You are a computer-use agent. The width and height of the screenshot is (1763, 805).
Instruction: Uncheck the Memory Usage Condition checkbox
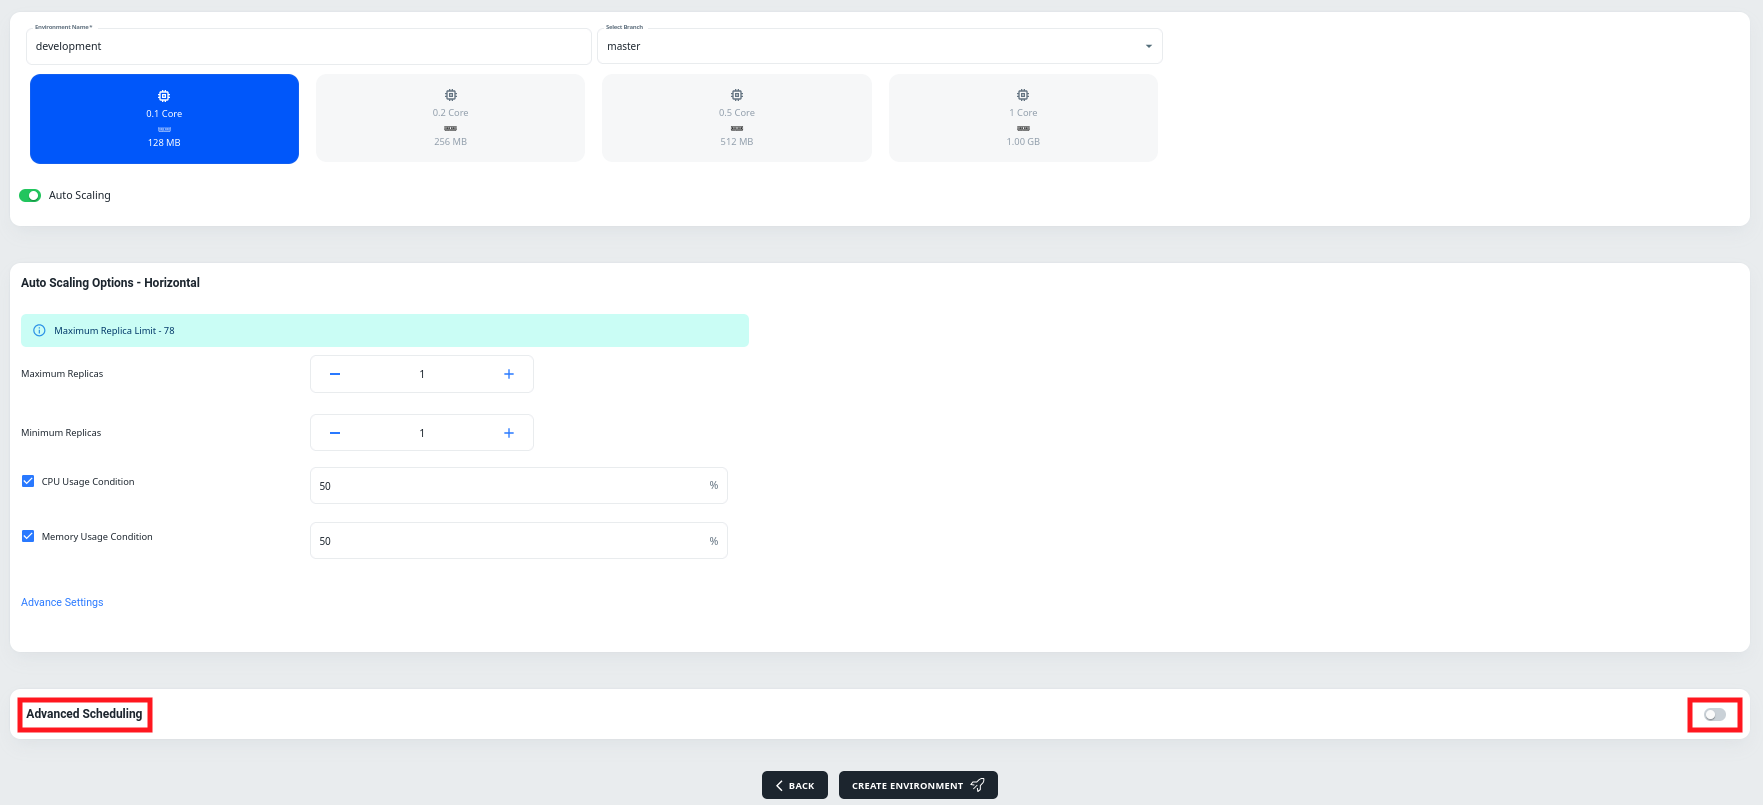click(28, 536)
